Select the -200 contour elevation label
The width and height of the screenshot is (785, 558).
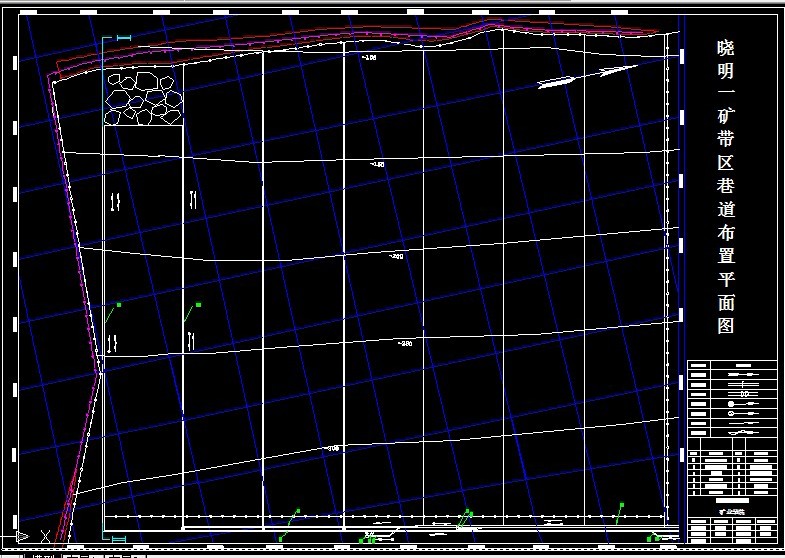click(396, 256)
